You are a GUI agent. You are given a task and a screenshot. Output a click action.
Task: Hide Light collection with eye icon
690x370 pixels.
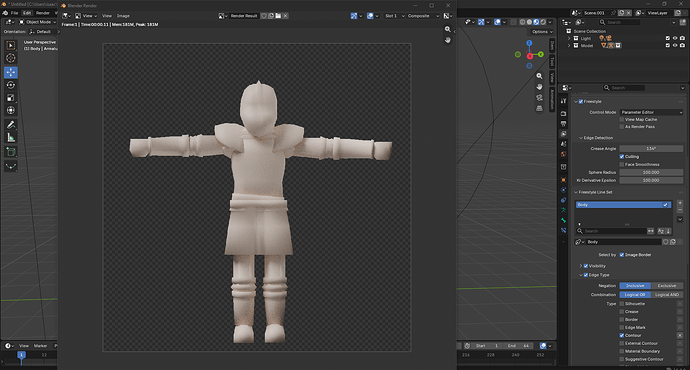(675, 38)
